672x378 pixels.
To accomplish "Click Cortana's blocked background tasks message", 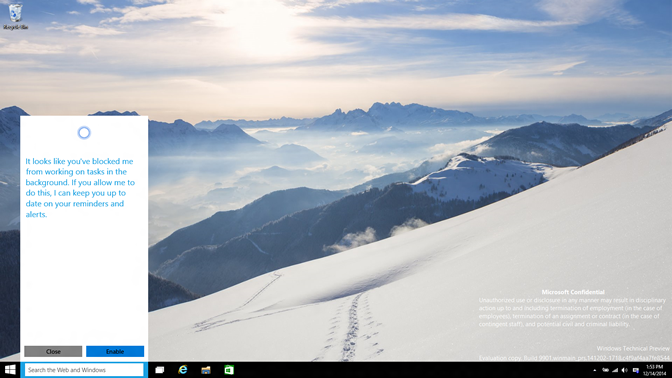I will [80, 188].
